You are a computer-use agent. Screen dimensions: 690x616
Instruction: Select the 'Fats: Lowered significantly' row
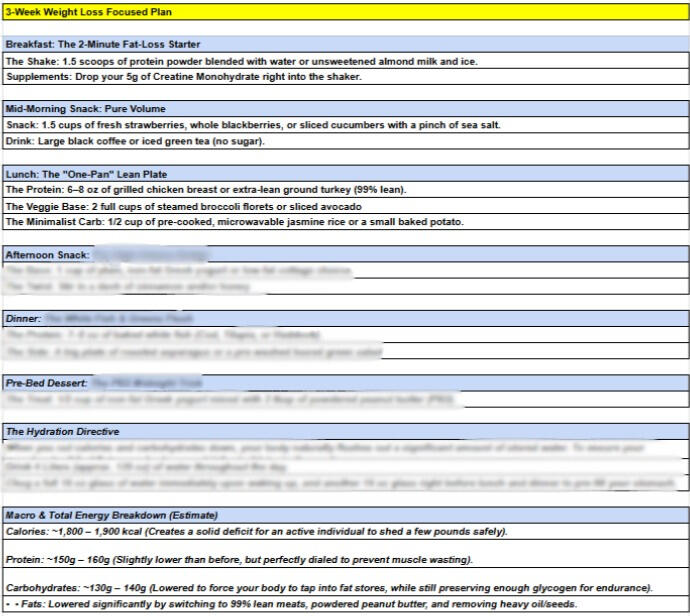[345, 604]
